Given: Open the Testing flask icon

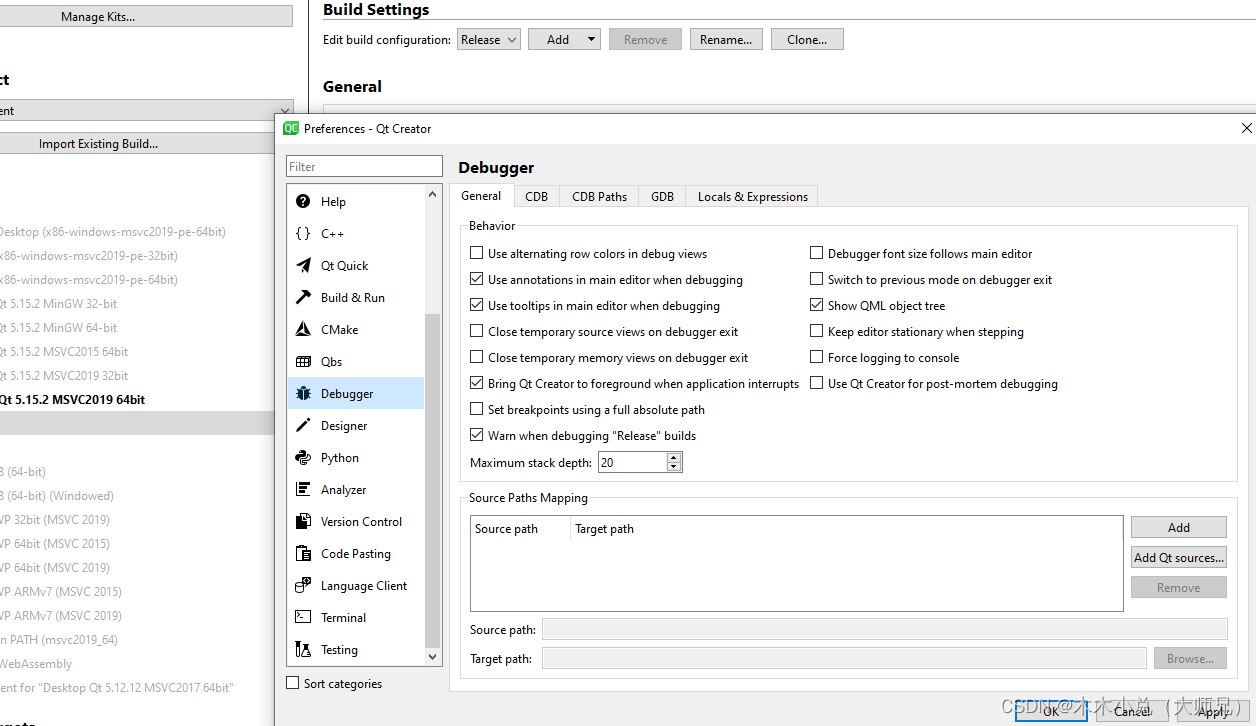Looking at the screenshot, I should 303,649.
